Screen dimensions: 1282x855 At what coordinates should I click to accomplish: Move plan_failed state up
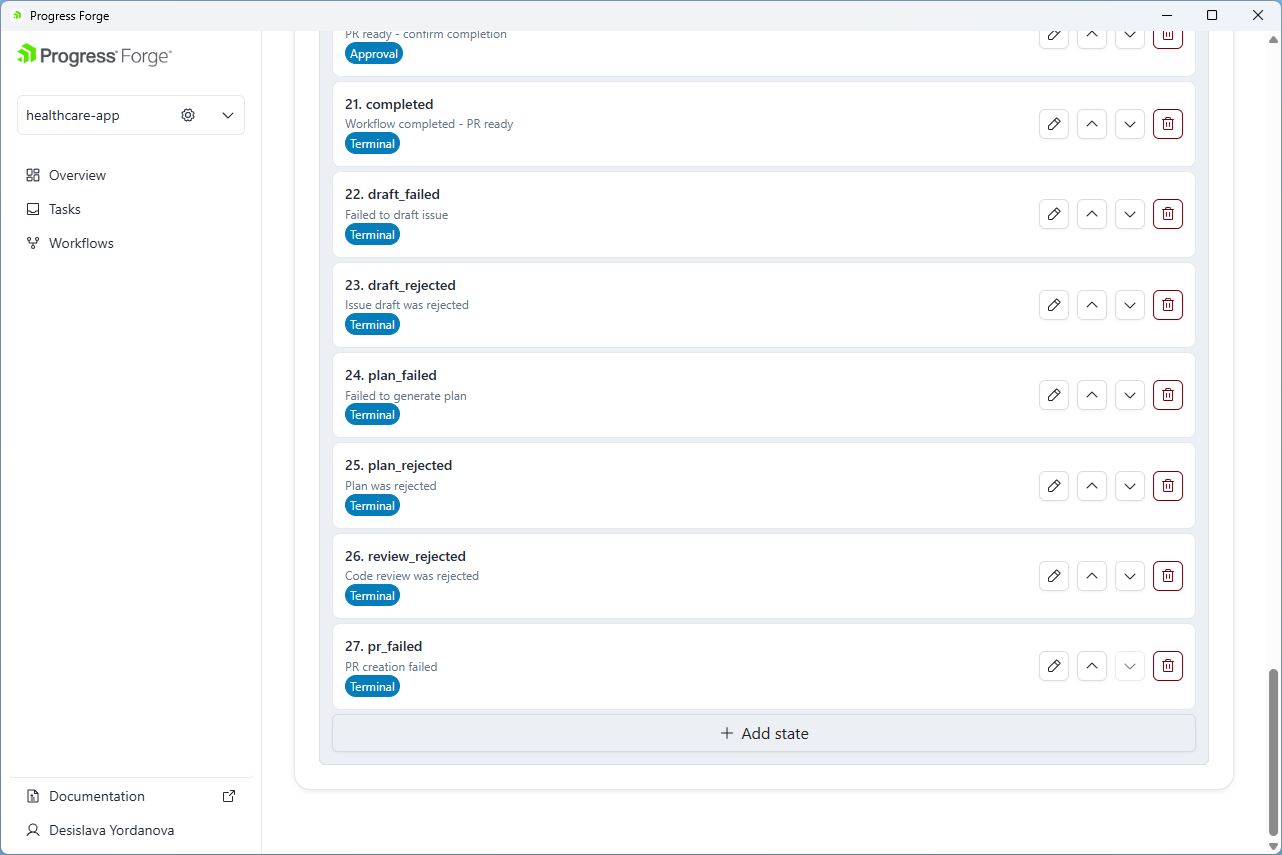(1092, 395)
